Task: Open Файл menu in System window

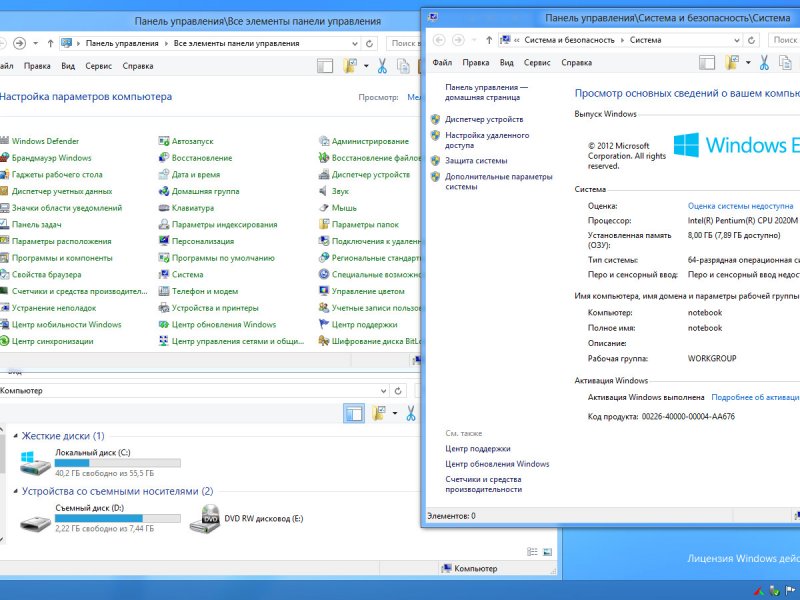Action: (x=442, y=62)
